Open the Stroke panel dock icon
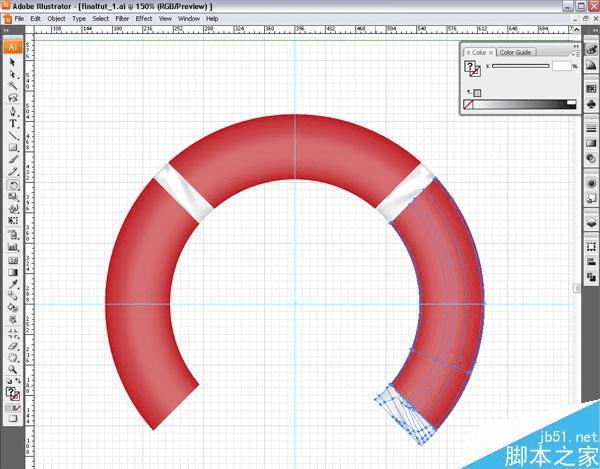 point(591,128)
